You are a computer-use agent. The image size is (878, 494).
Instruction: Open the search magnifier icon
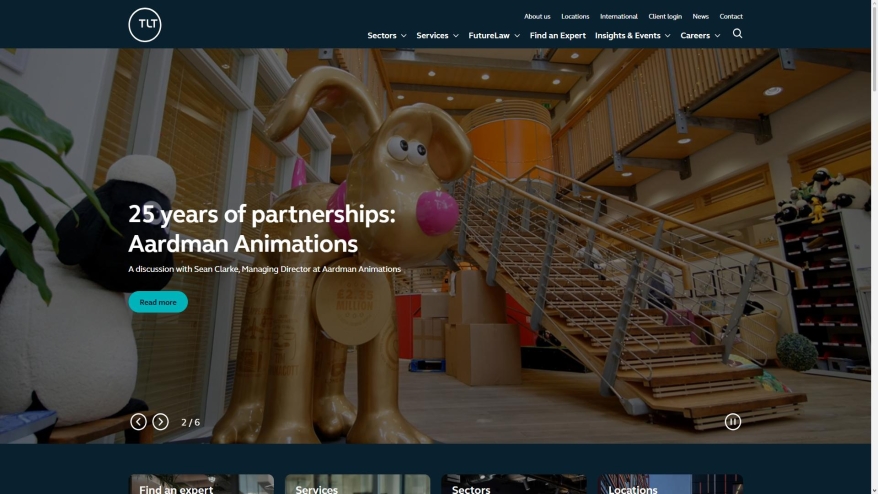tap(737, 34)
